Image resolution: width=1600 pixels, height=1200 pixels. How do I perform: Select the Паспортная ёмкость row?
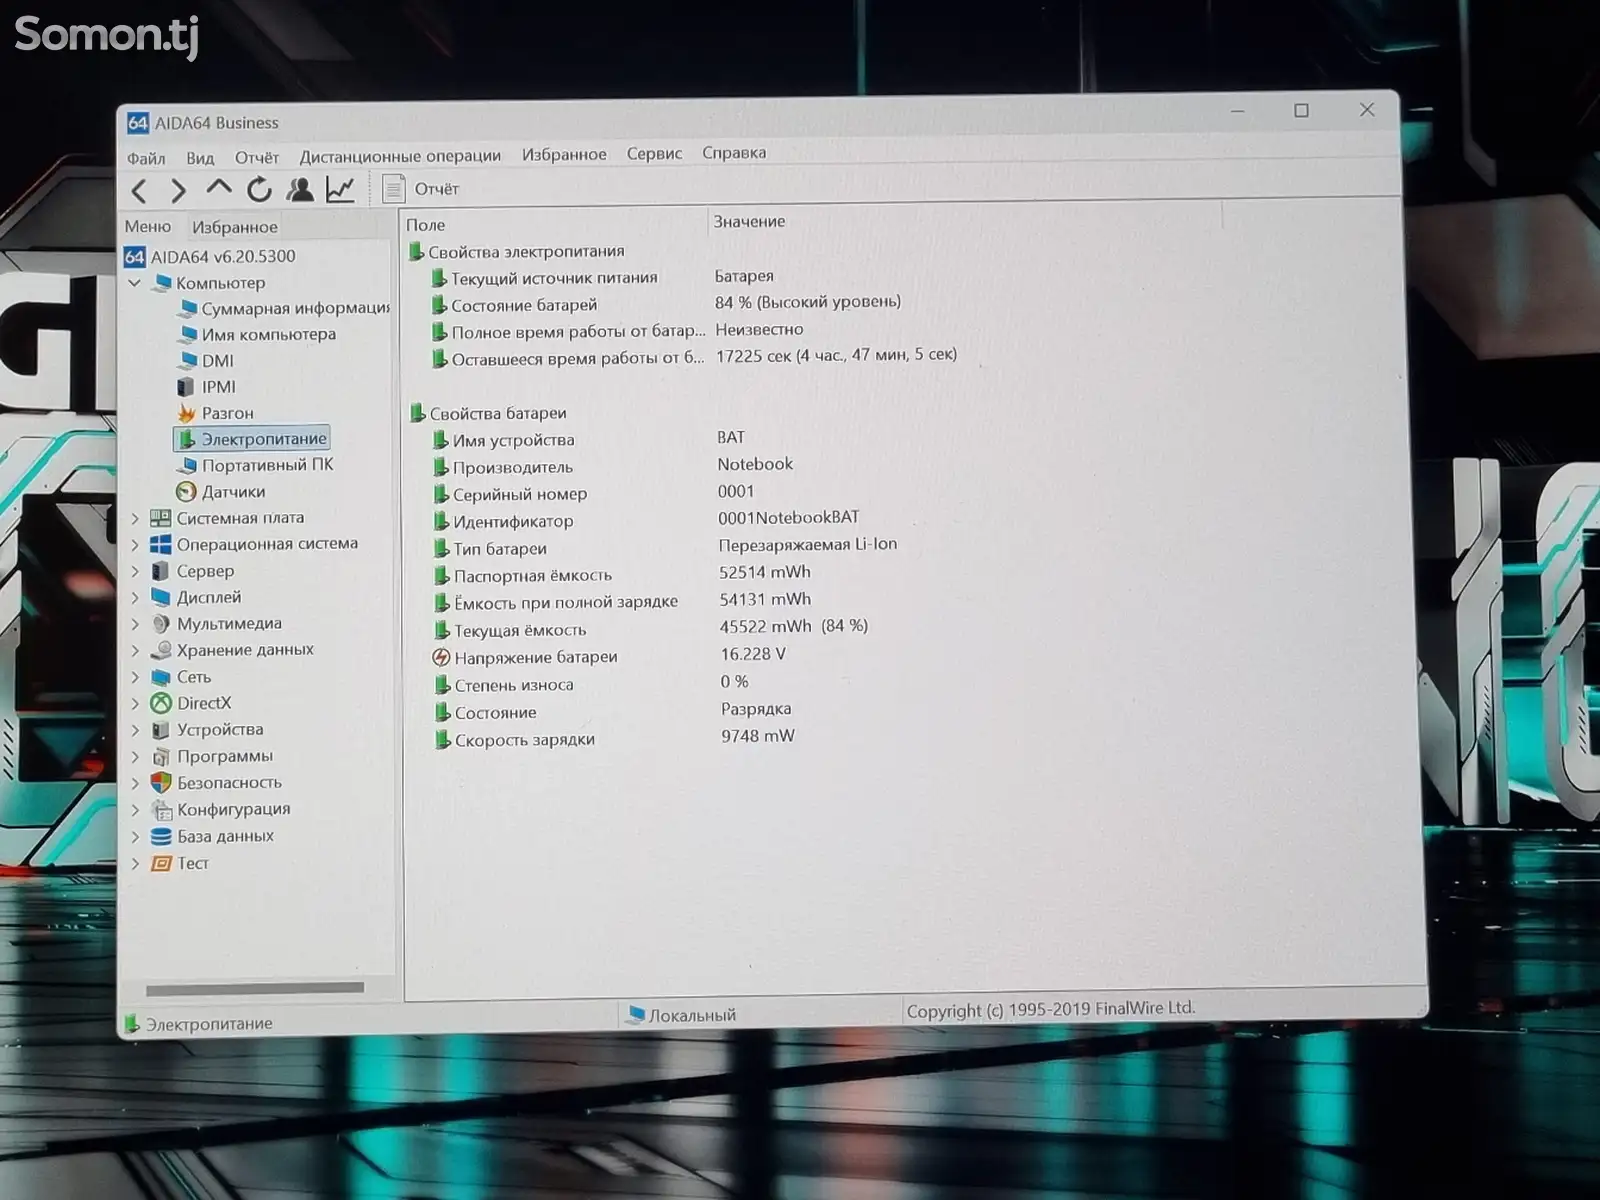pyautogui.click(x=622, y=574)
